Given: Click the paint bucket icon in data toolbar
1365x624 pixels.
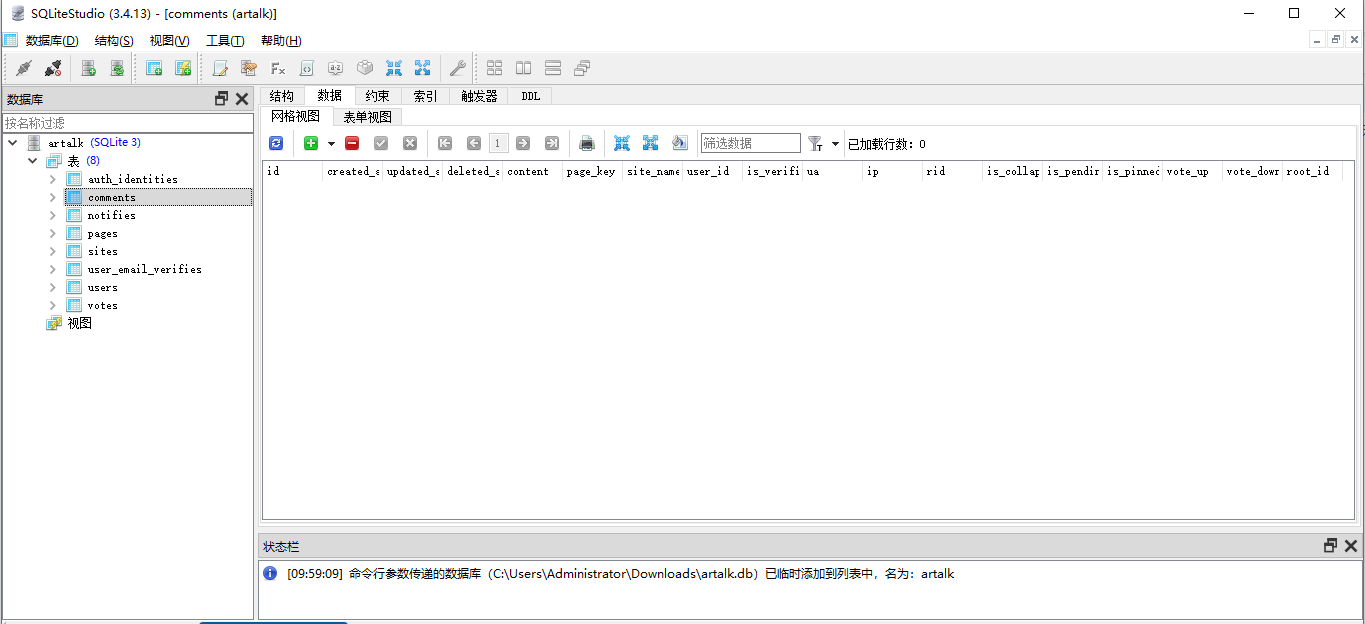Looking at the screenshot, I should tap(680, 143).
